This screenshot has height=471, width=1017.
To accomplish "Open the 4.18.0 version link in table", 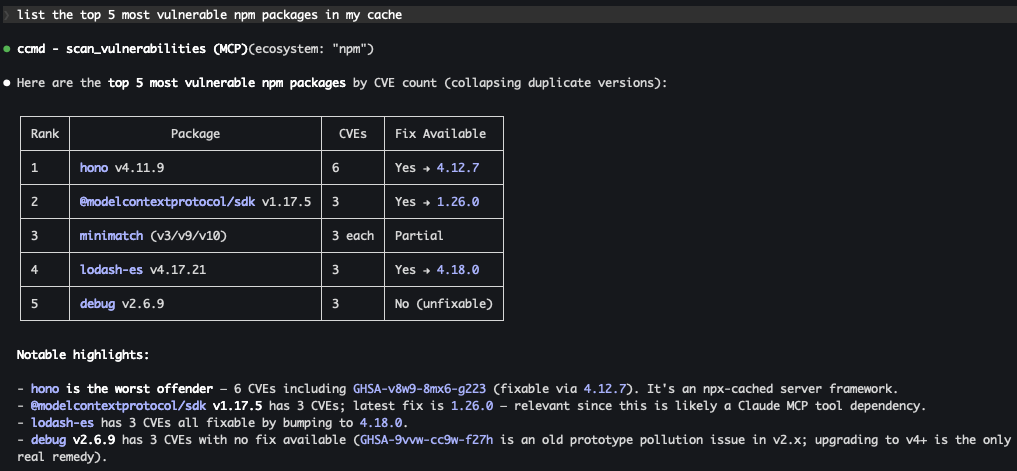I will coord(458,269).
